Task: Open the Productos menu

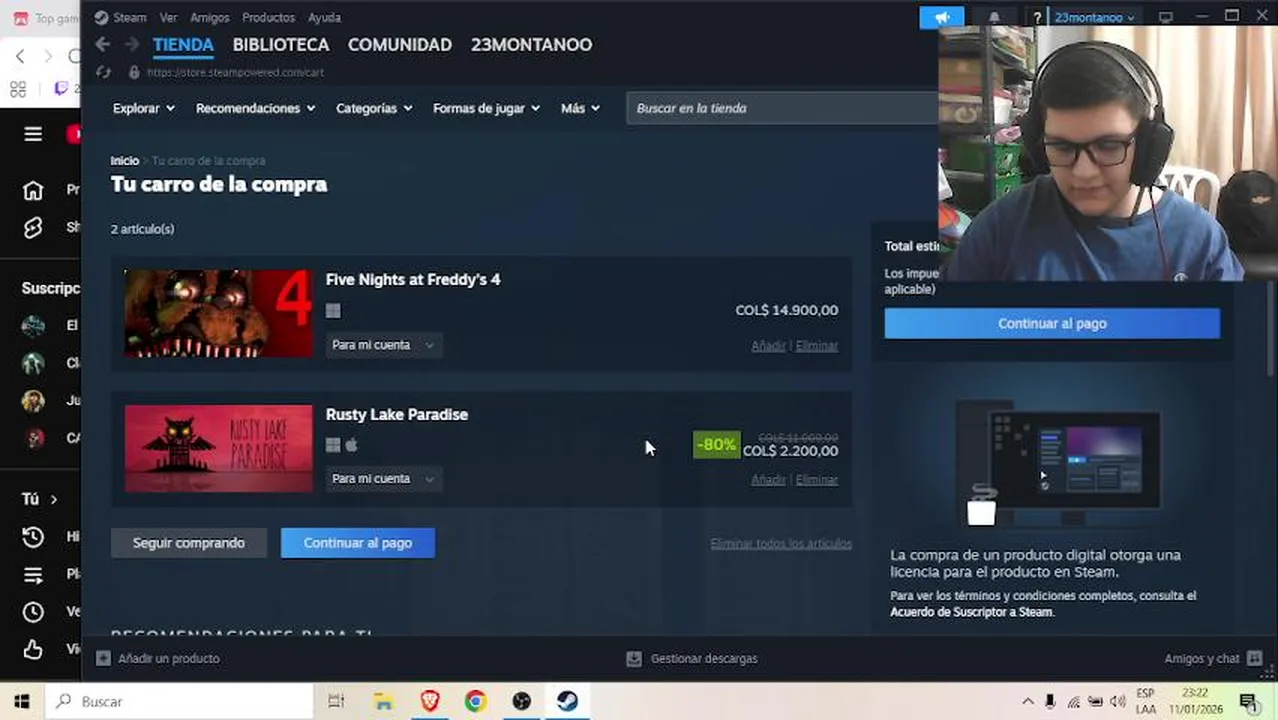Action: point(268,17)
